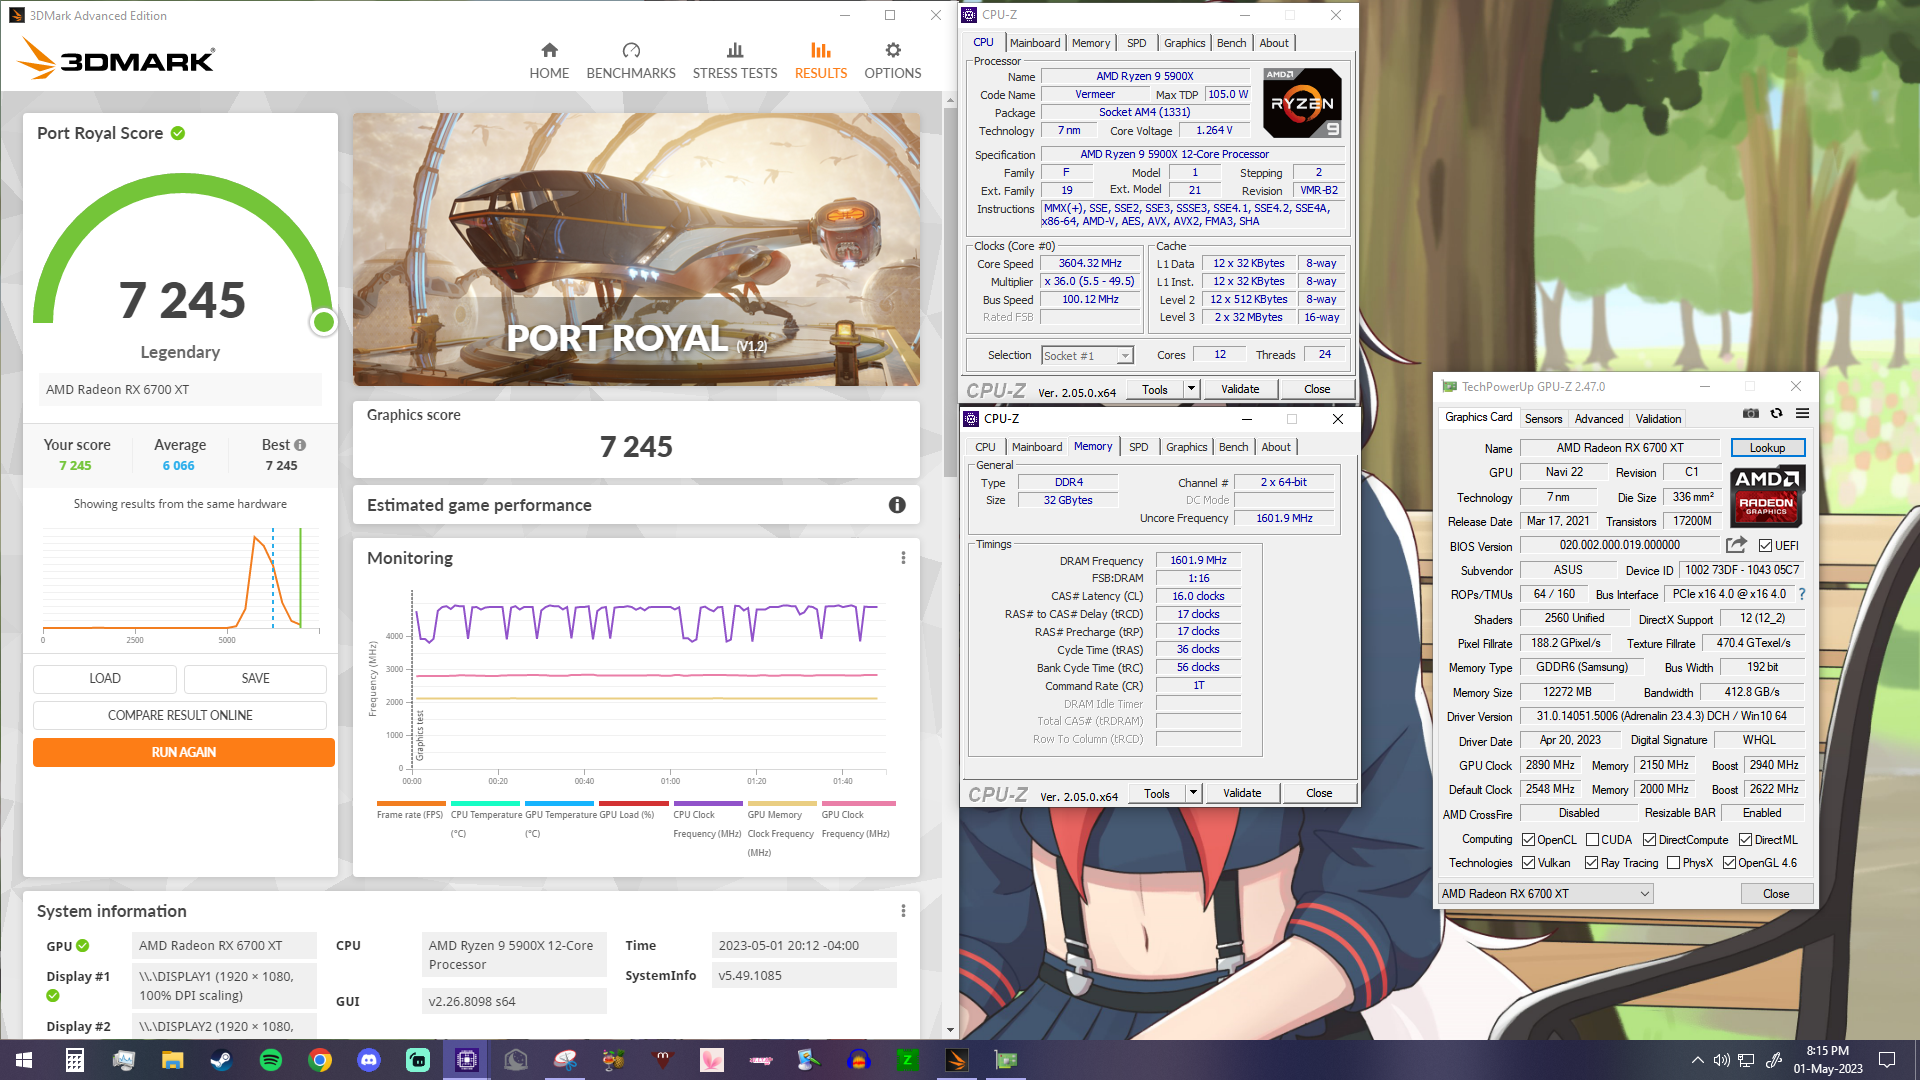
Task: Switch to CPU-Z taskbar icon
Action: click(466, 1060)
